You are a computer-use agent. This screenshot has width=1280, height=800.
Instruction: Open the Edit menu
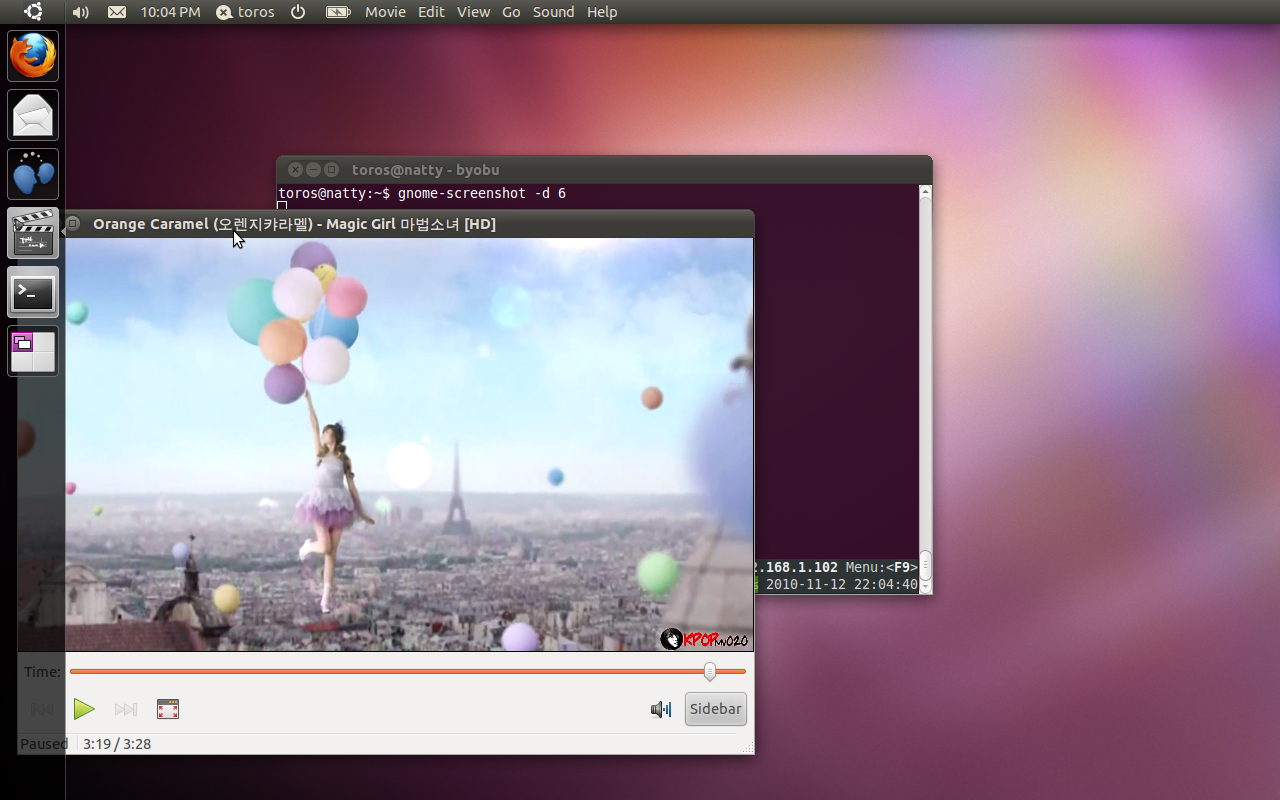431,12
